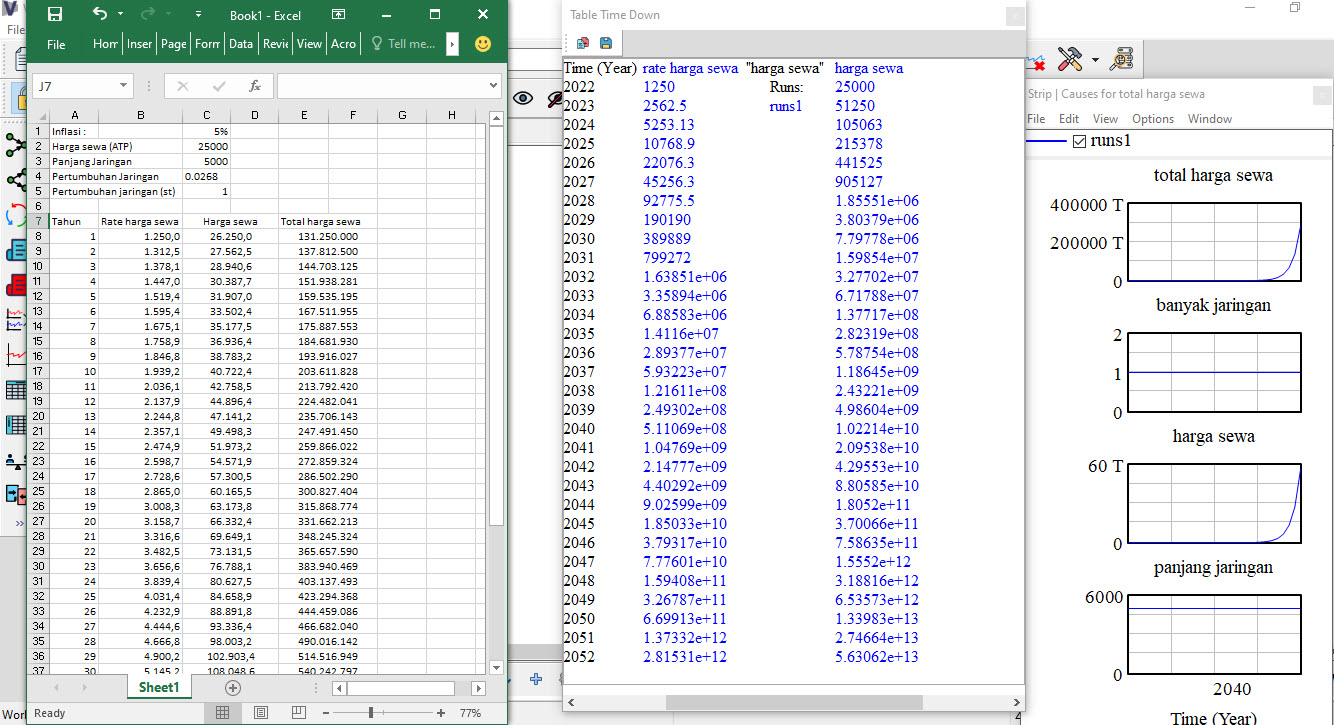The width and height of the screenshot is (1334, 725).
Task: Open the Formulas ribbon tab
Action: pos(208,44)
